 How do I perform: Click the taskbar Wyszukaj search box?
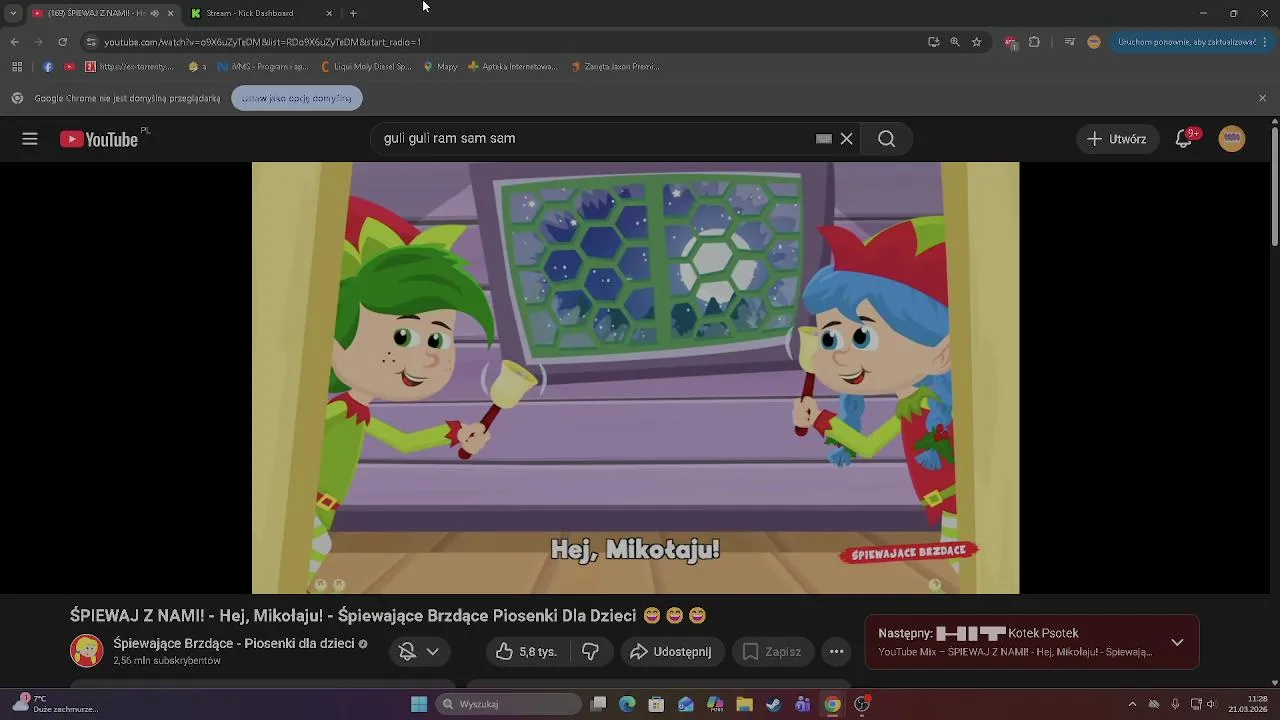click(507, 704)
